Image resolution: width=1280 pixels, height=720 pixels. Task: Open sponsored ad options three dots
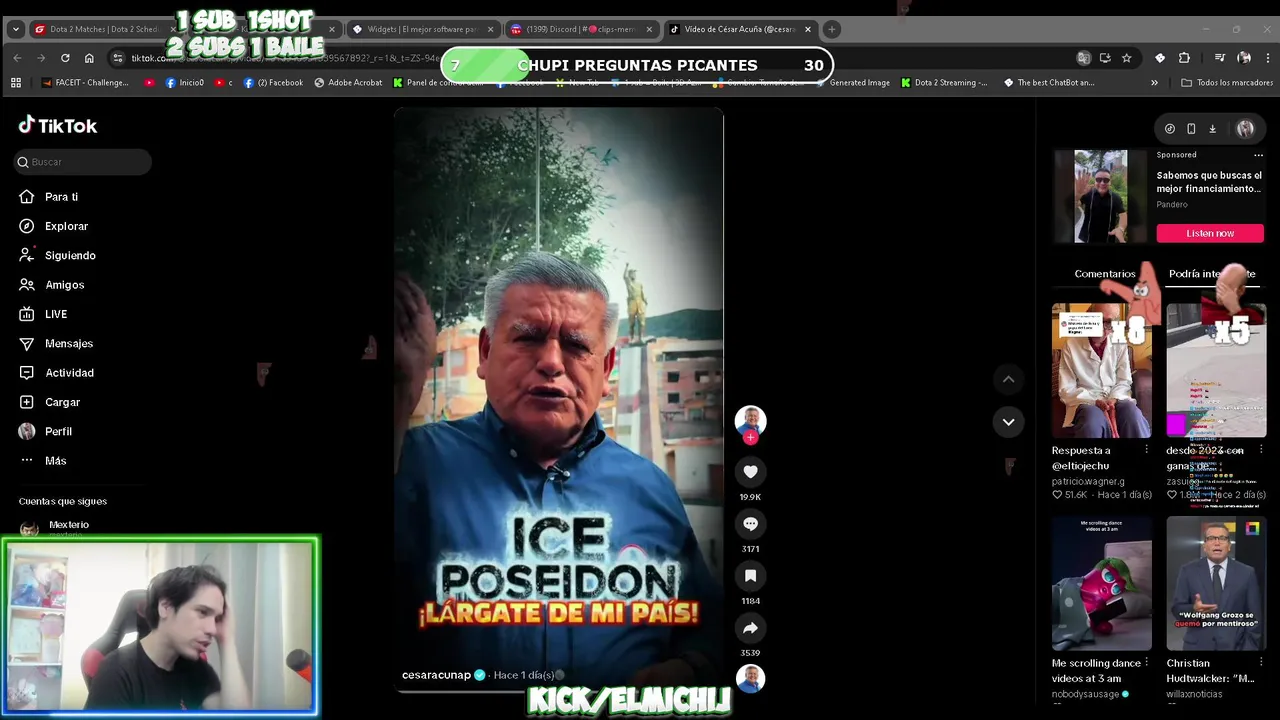(x=1258, y=155)
